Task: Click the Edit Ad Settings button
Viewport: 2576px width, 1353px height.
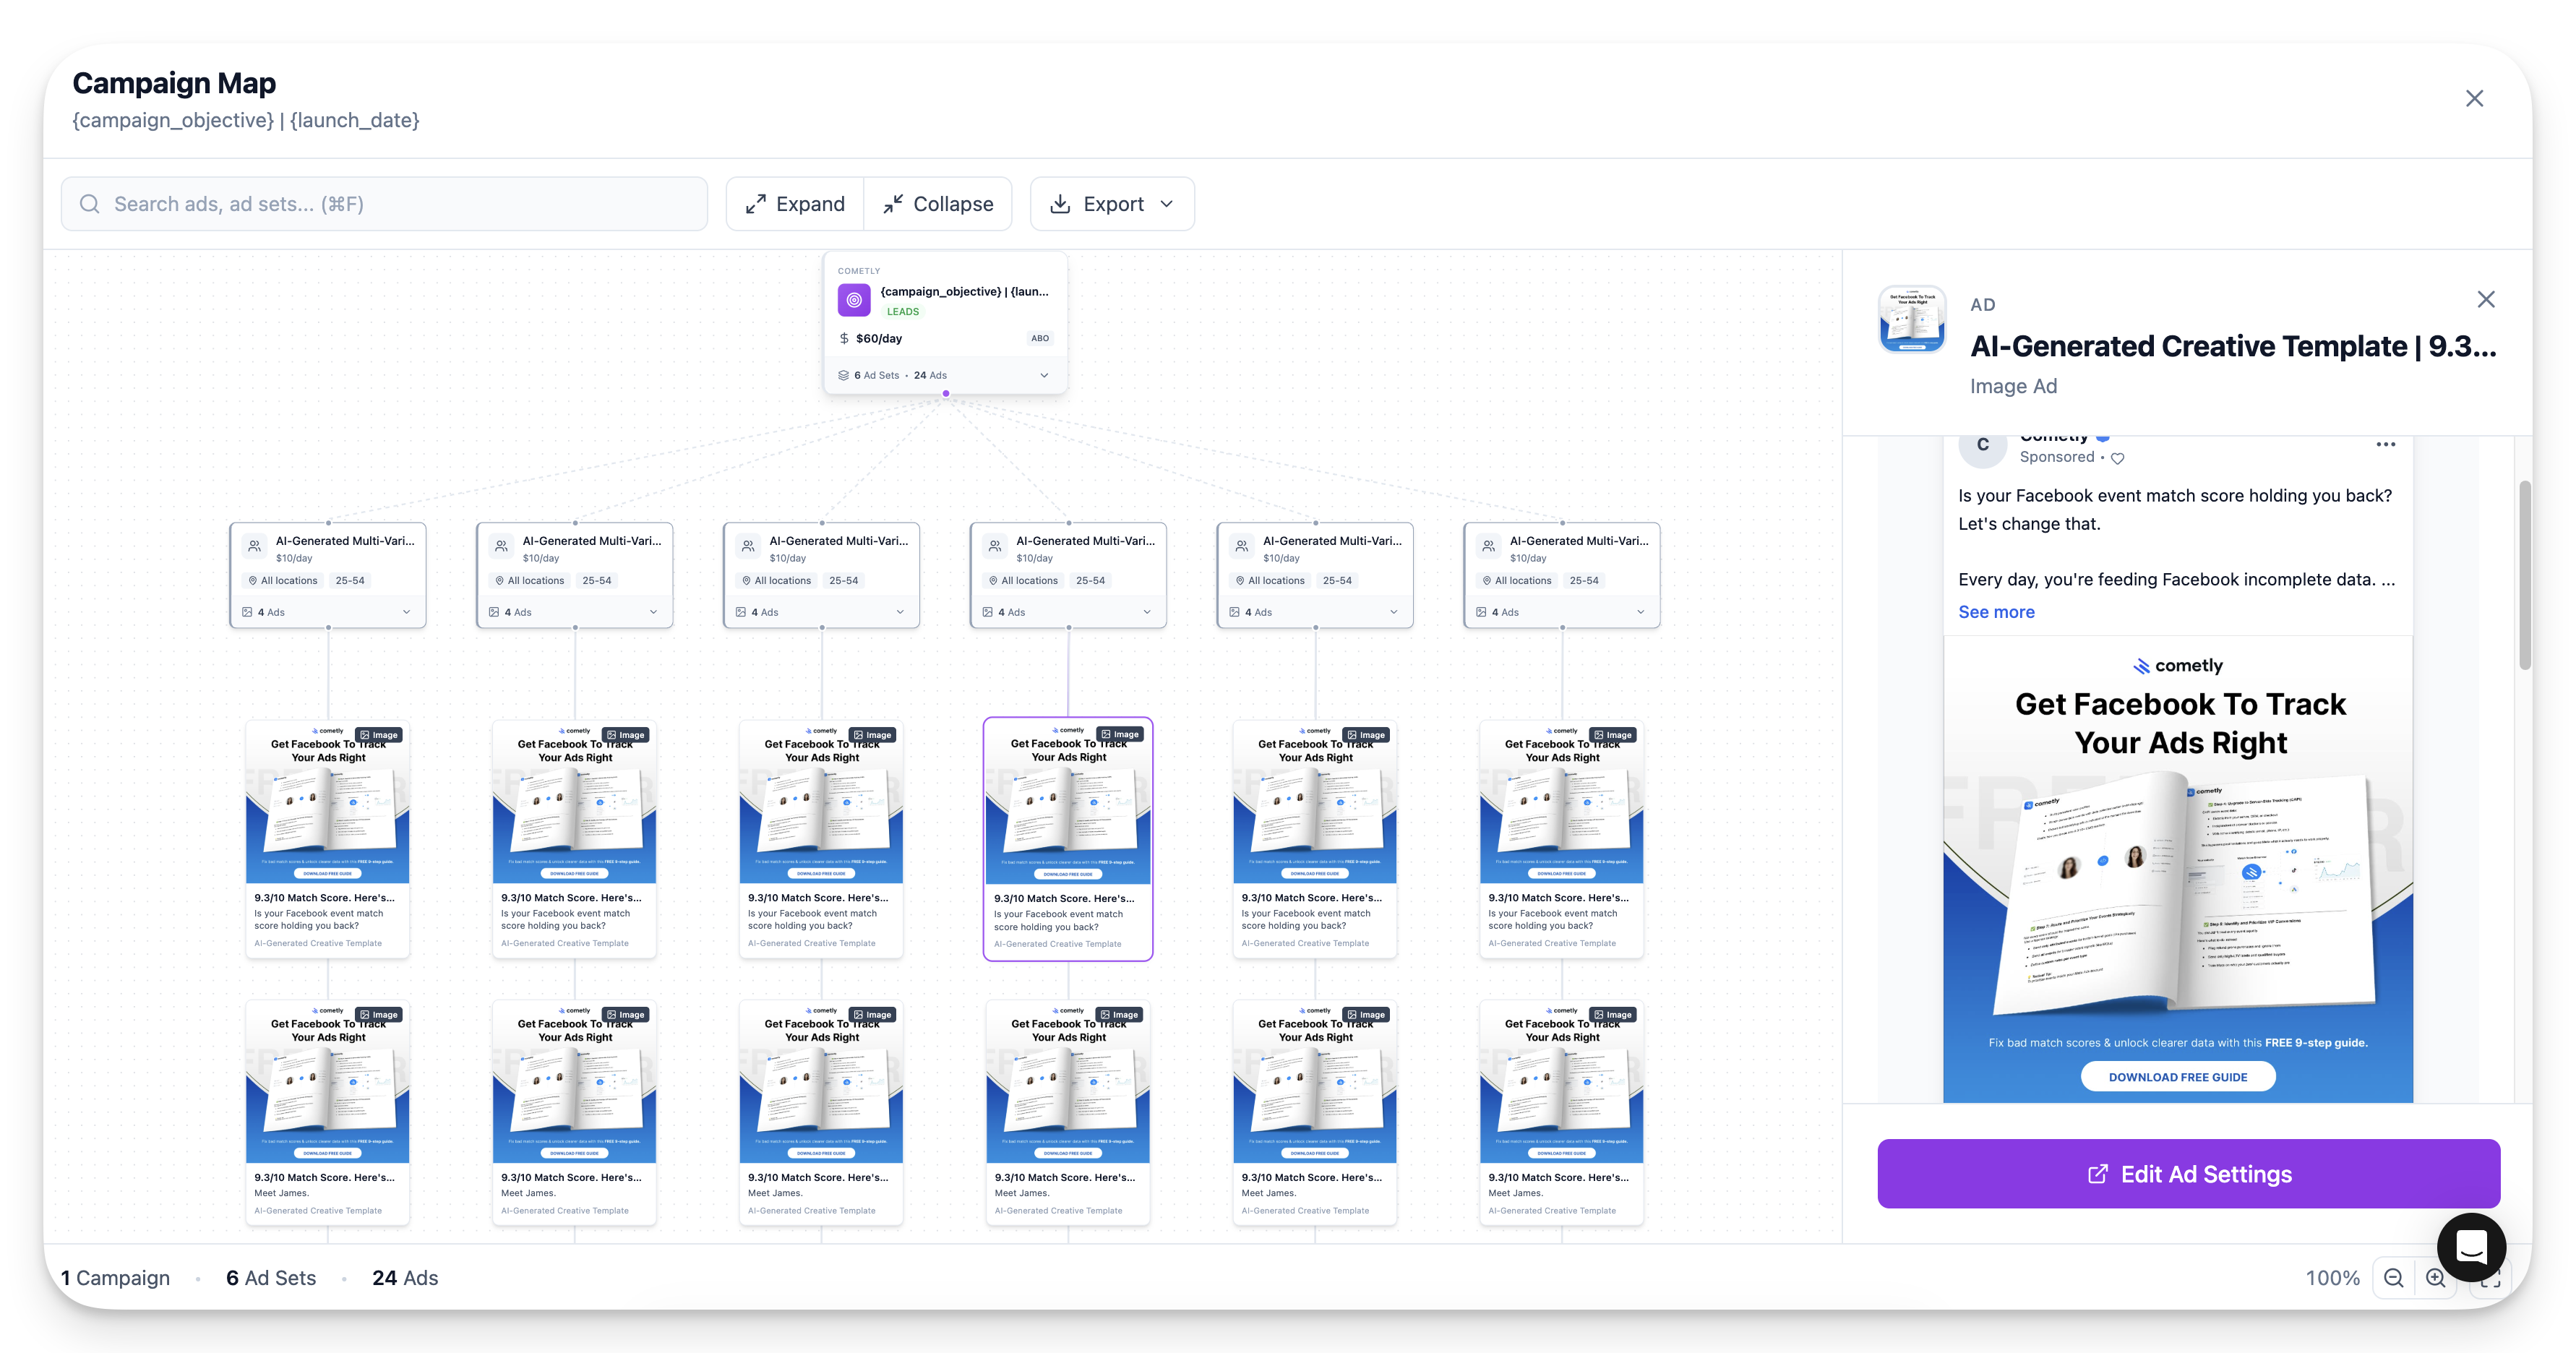Action: 2188,1173
